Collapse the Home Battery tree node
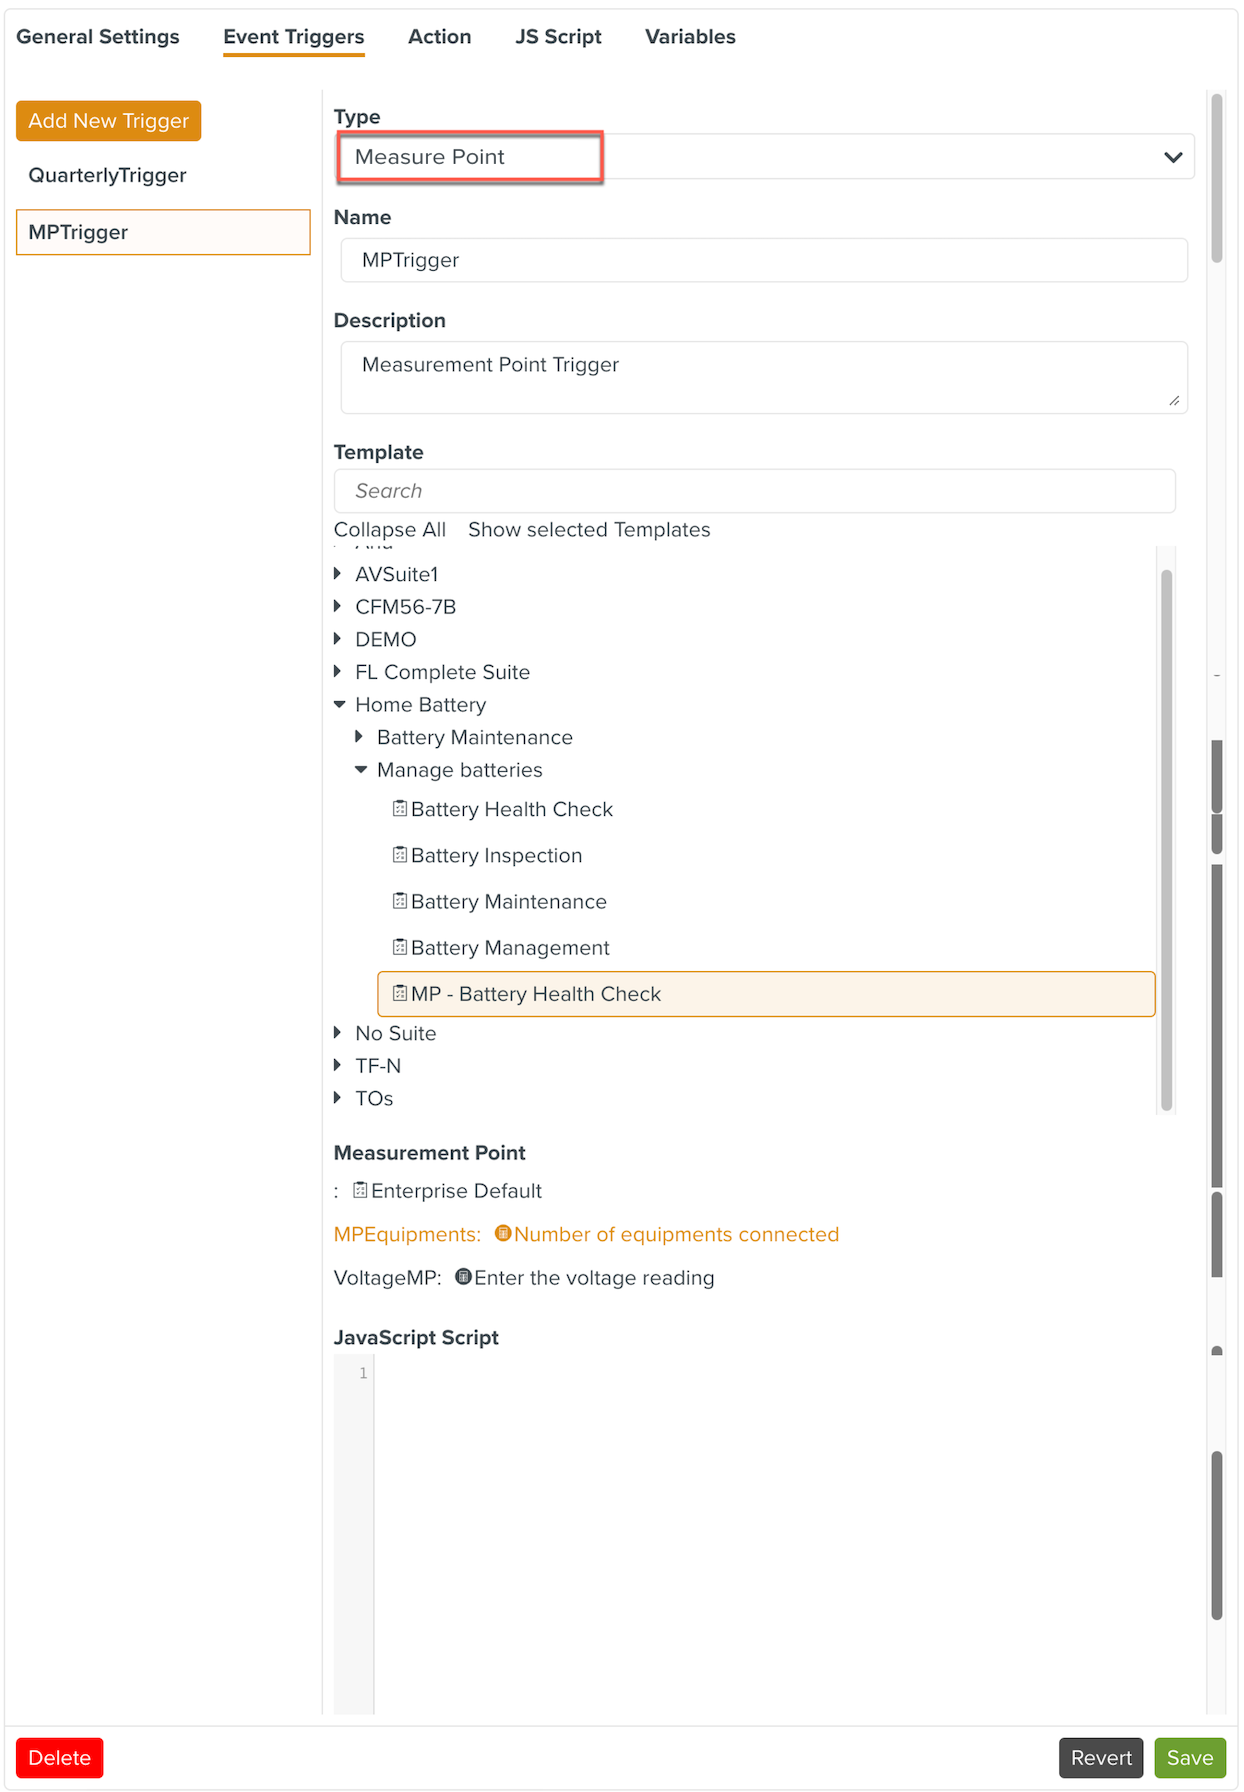 coord(340,705)
